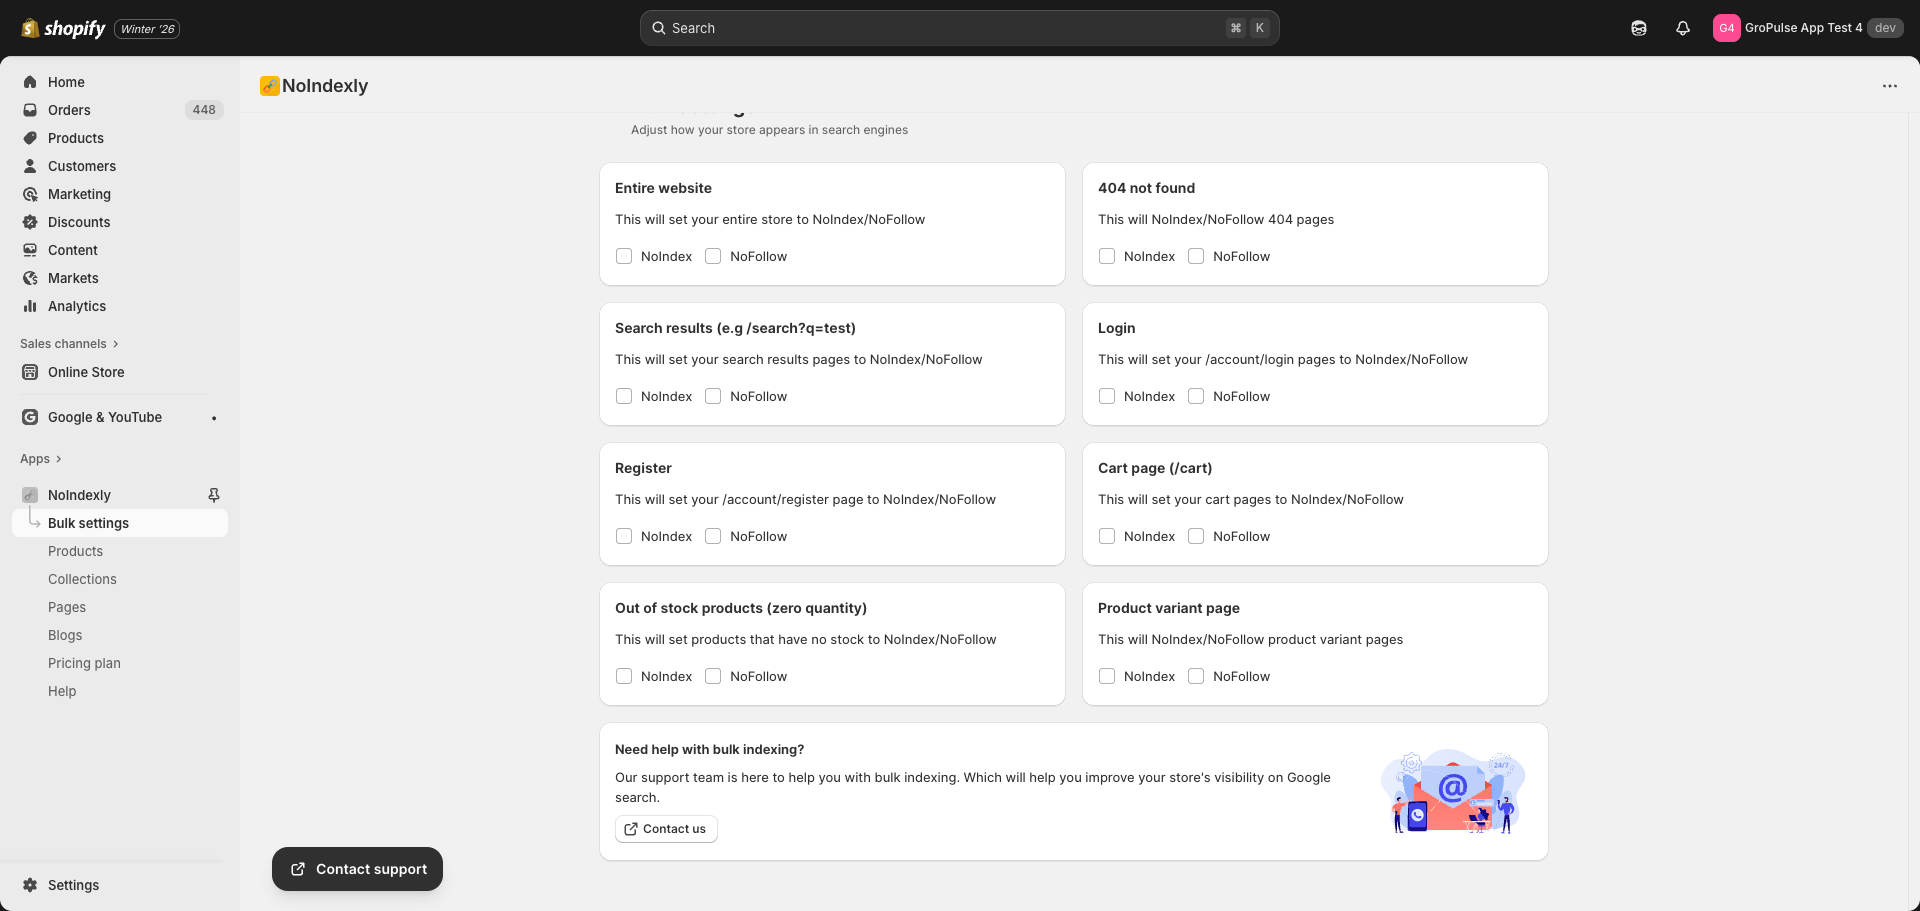Open the NoIndexly overflow menu with three dots
This screenshot has height=911, width=1920.
pyautogui.click(x=1889, y=86)
